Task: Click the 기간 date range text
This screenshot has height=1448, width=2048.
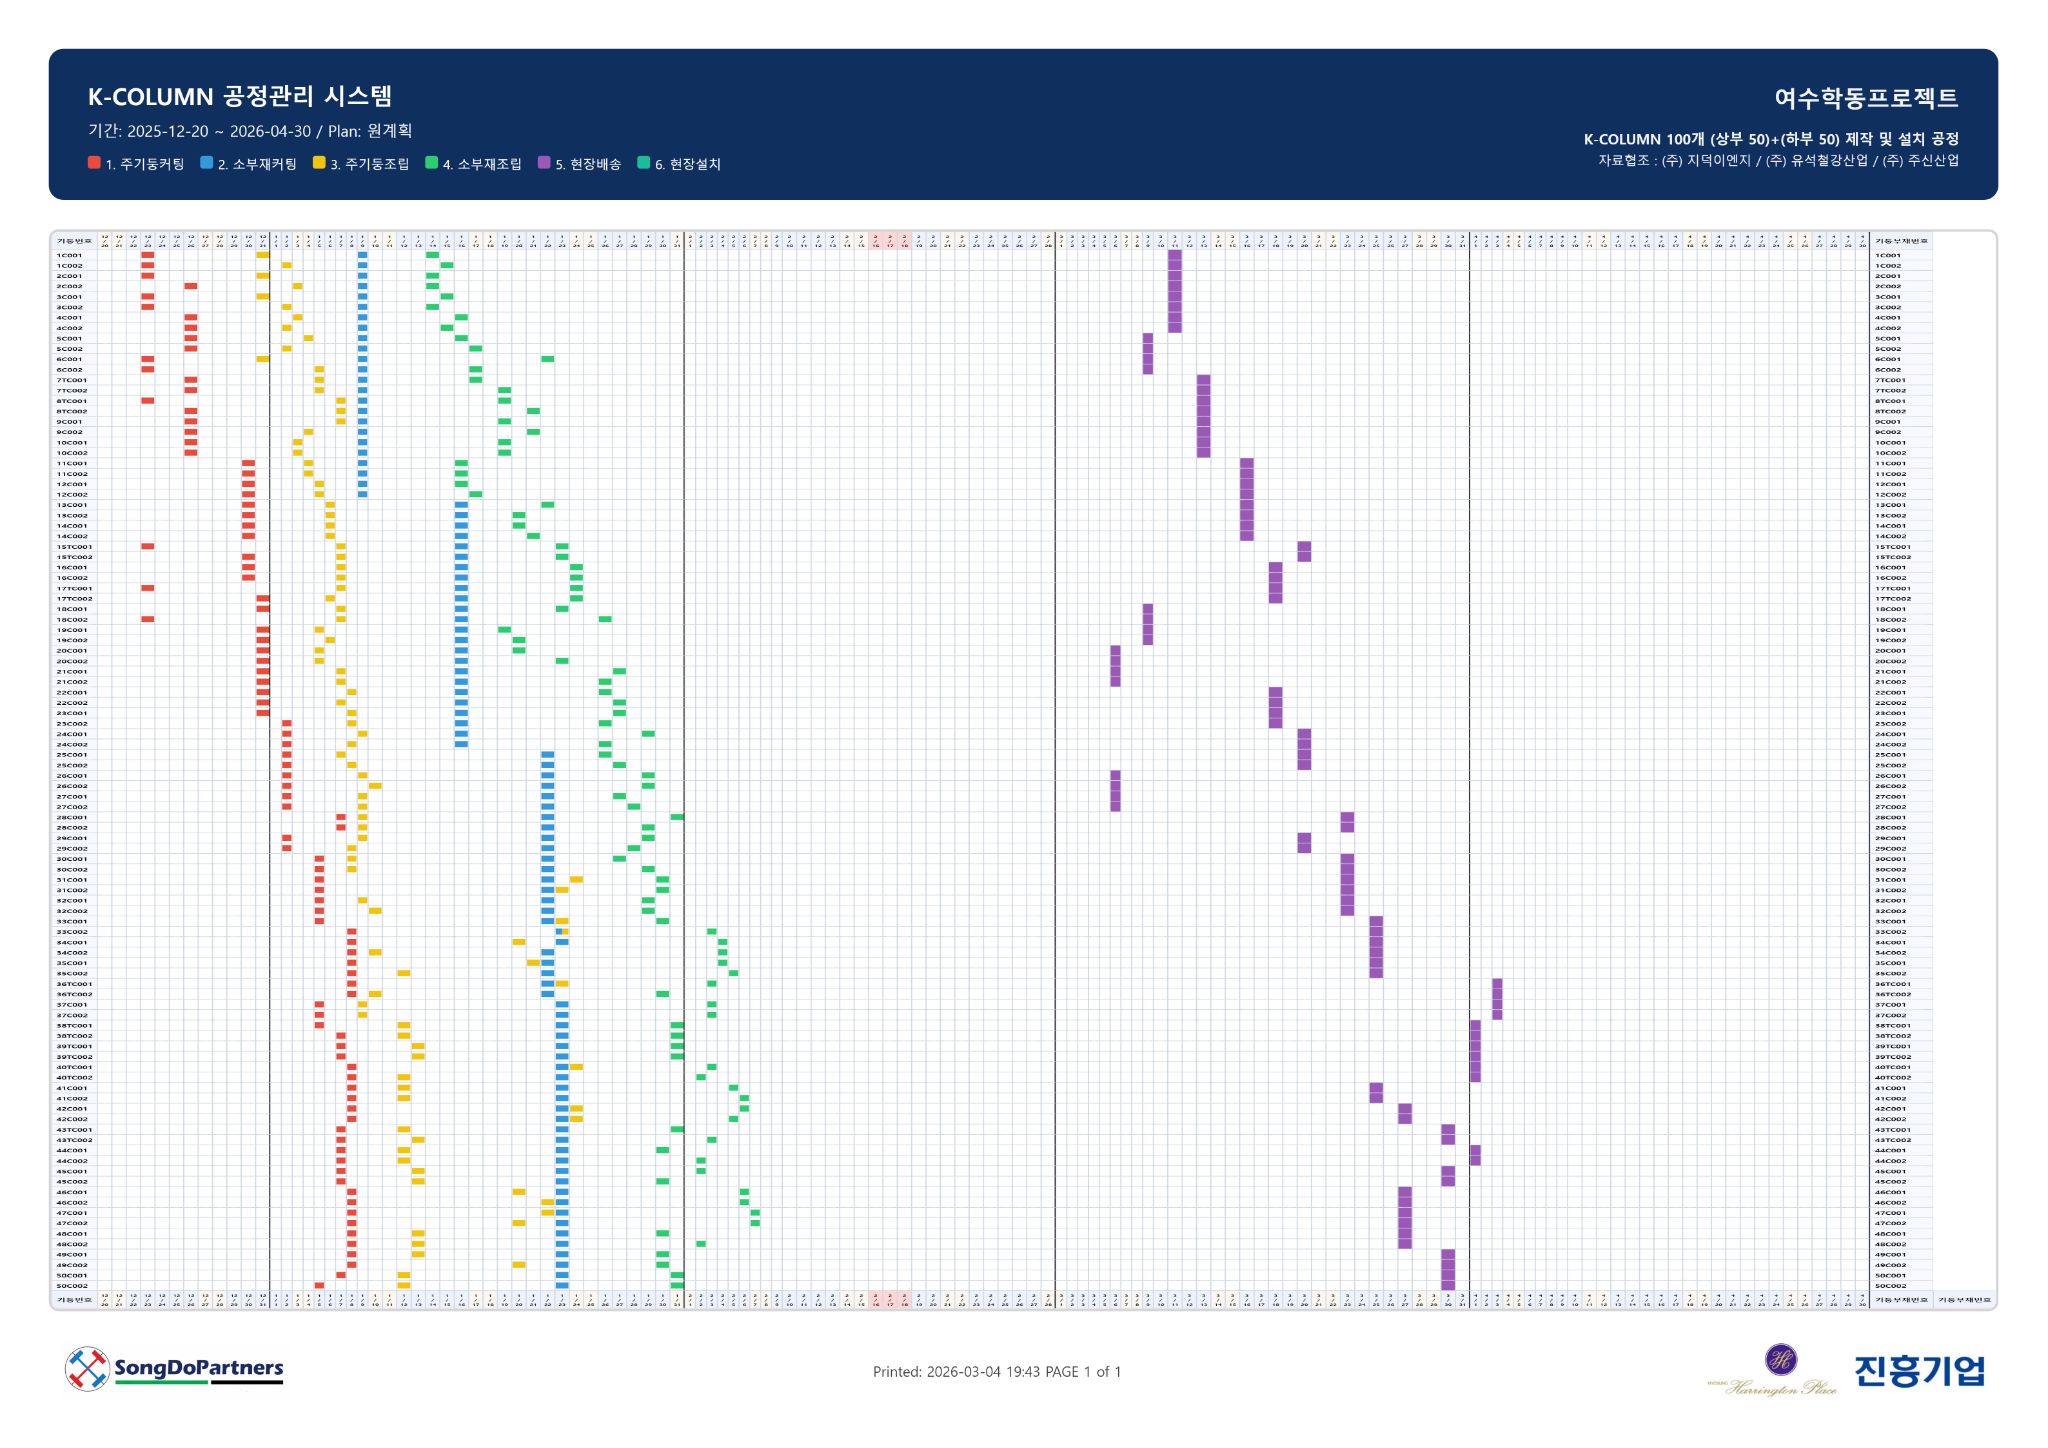Action: coord(250,131)
